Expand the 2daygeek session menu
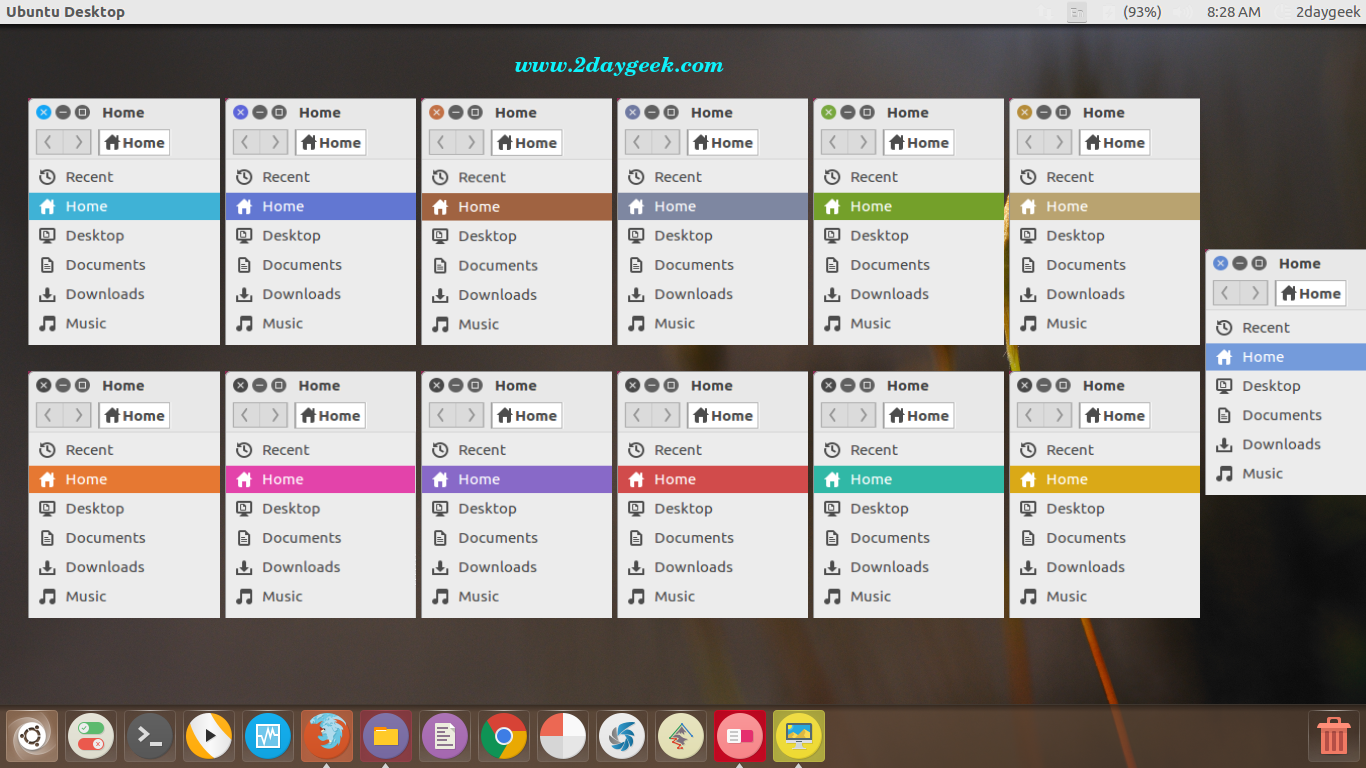Viewport: 1366px width, 768px height. pyautogui.click(x=1327, y=12)
